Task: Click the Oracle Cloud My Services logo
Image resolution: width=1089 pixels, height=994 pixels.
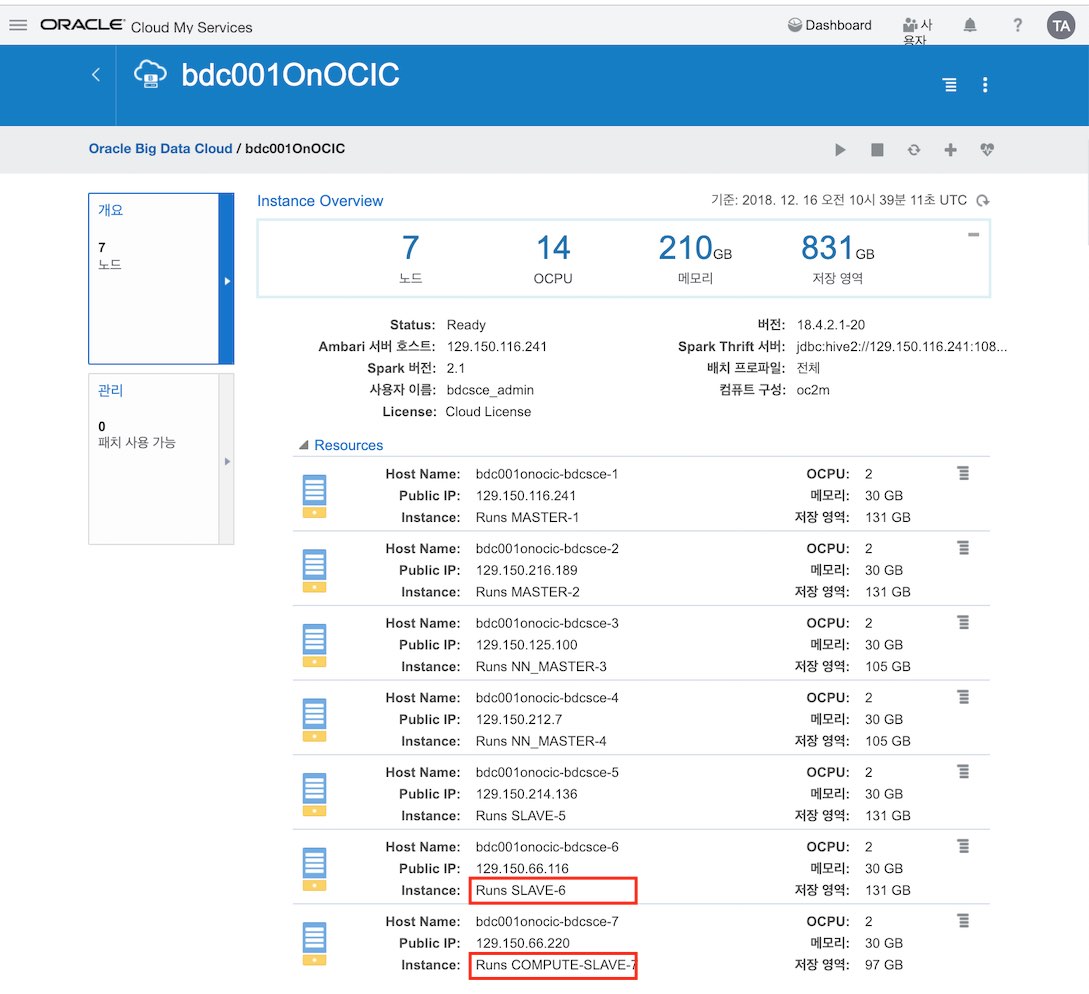Action: (147, 26)
